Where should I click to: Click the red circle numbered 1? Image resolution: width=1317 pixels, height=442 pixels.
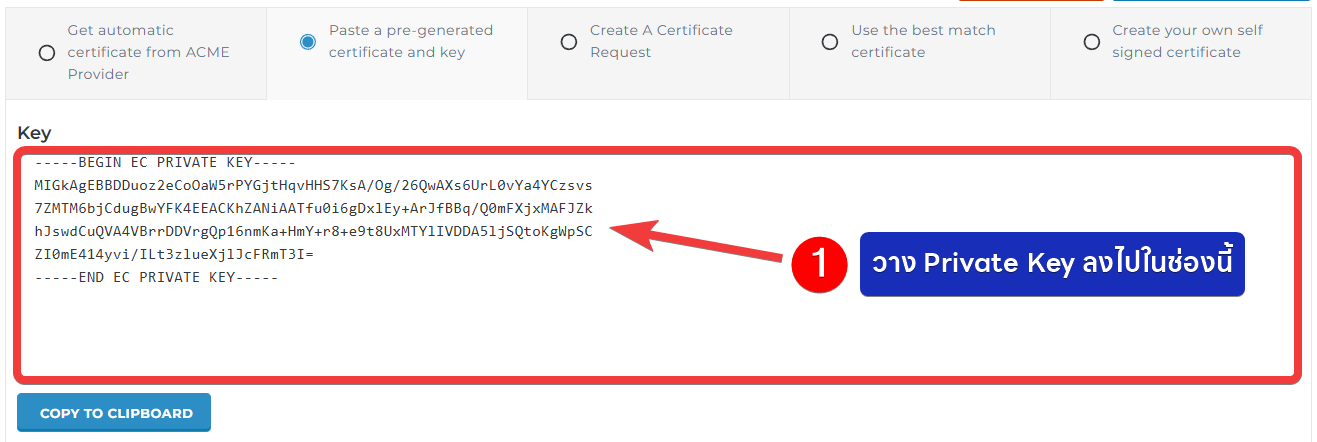[820, 264]
